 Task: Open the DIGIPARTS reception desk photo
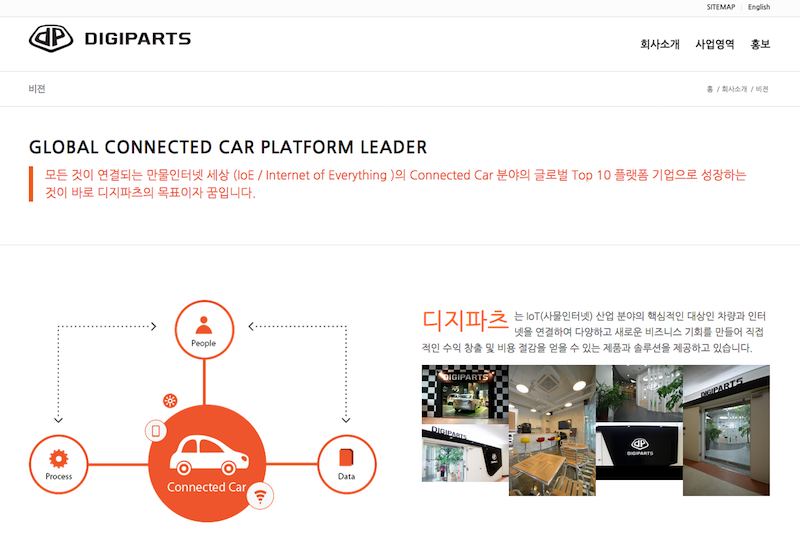pyautogui.click(x=639, y=451)
